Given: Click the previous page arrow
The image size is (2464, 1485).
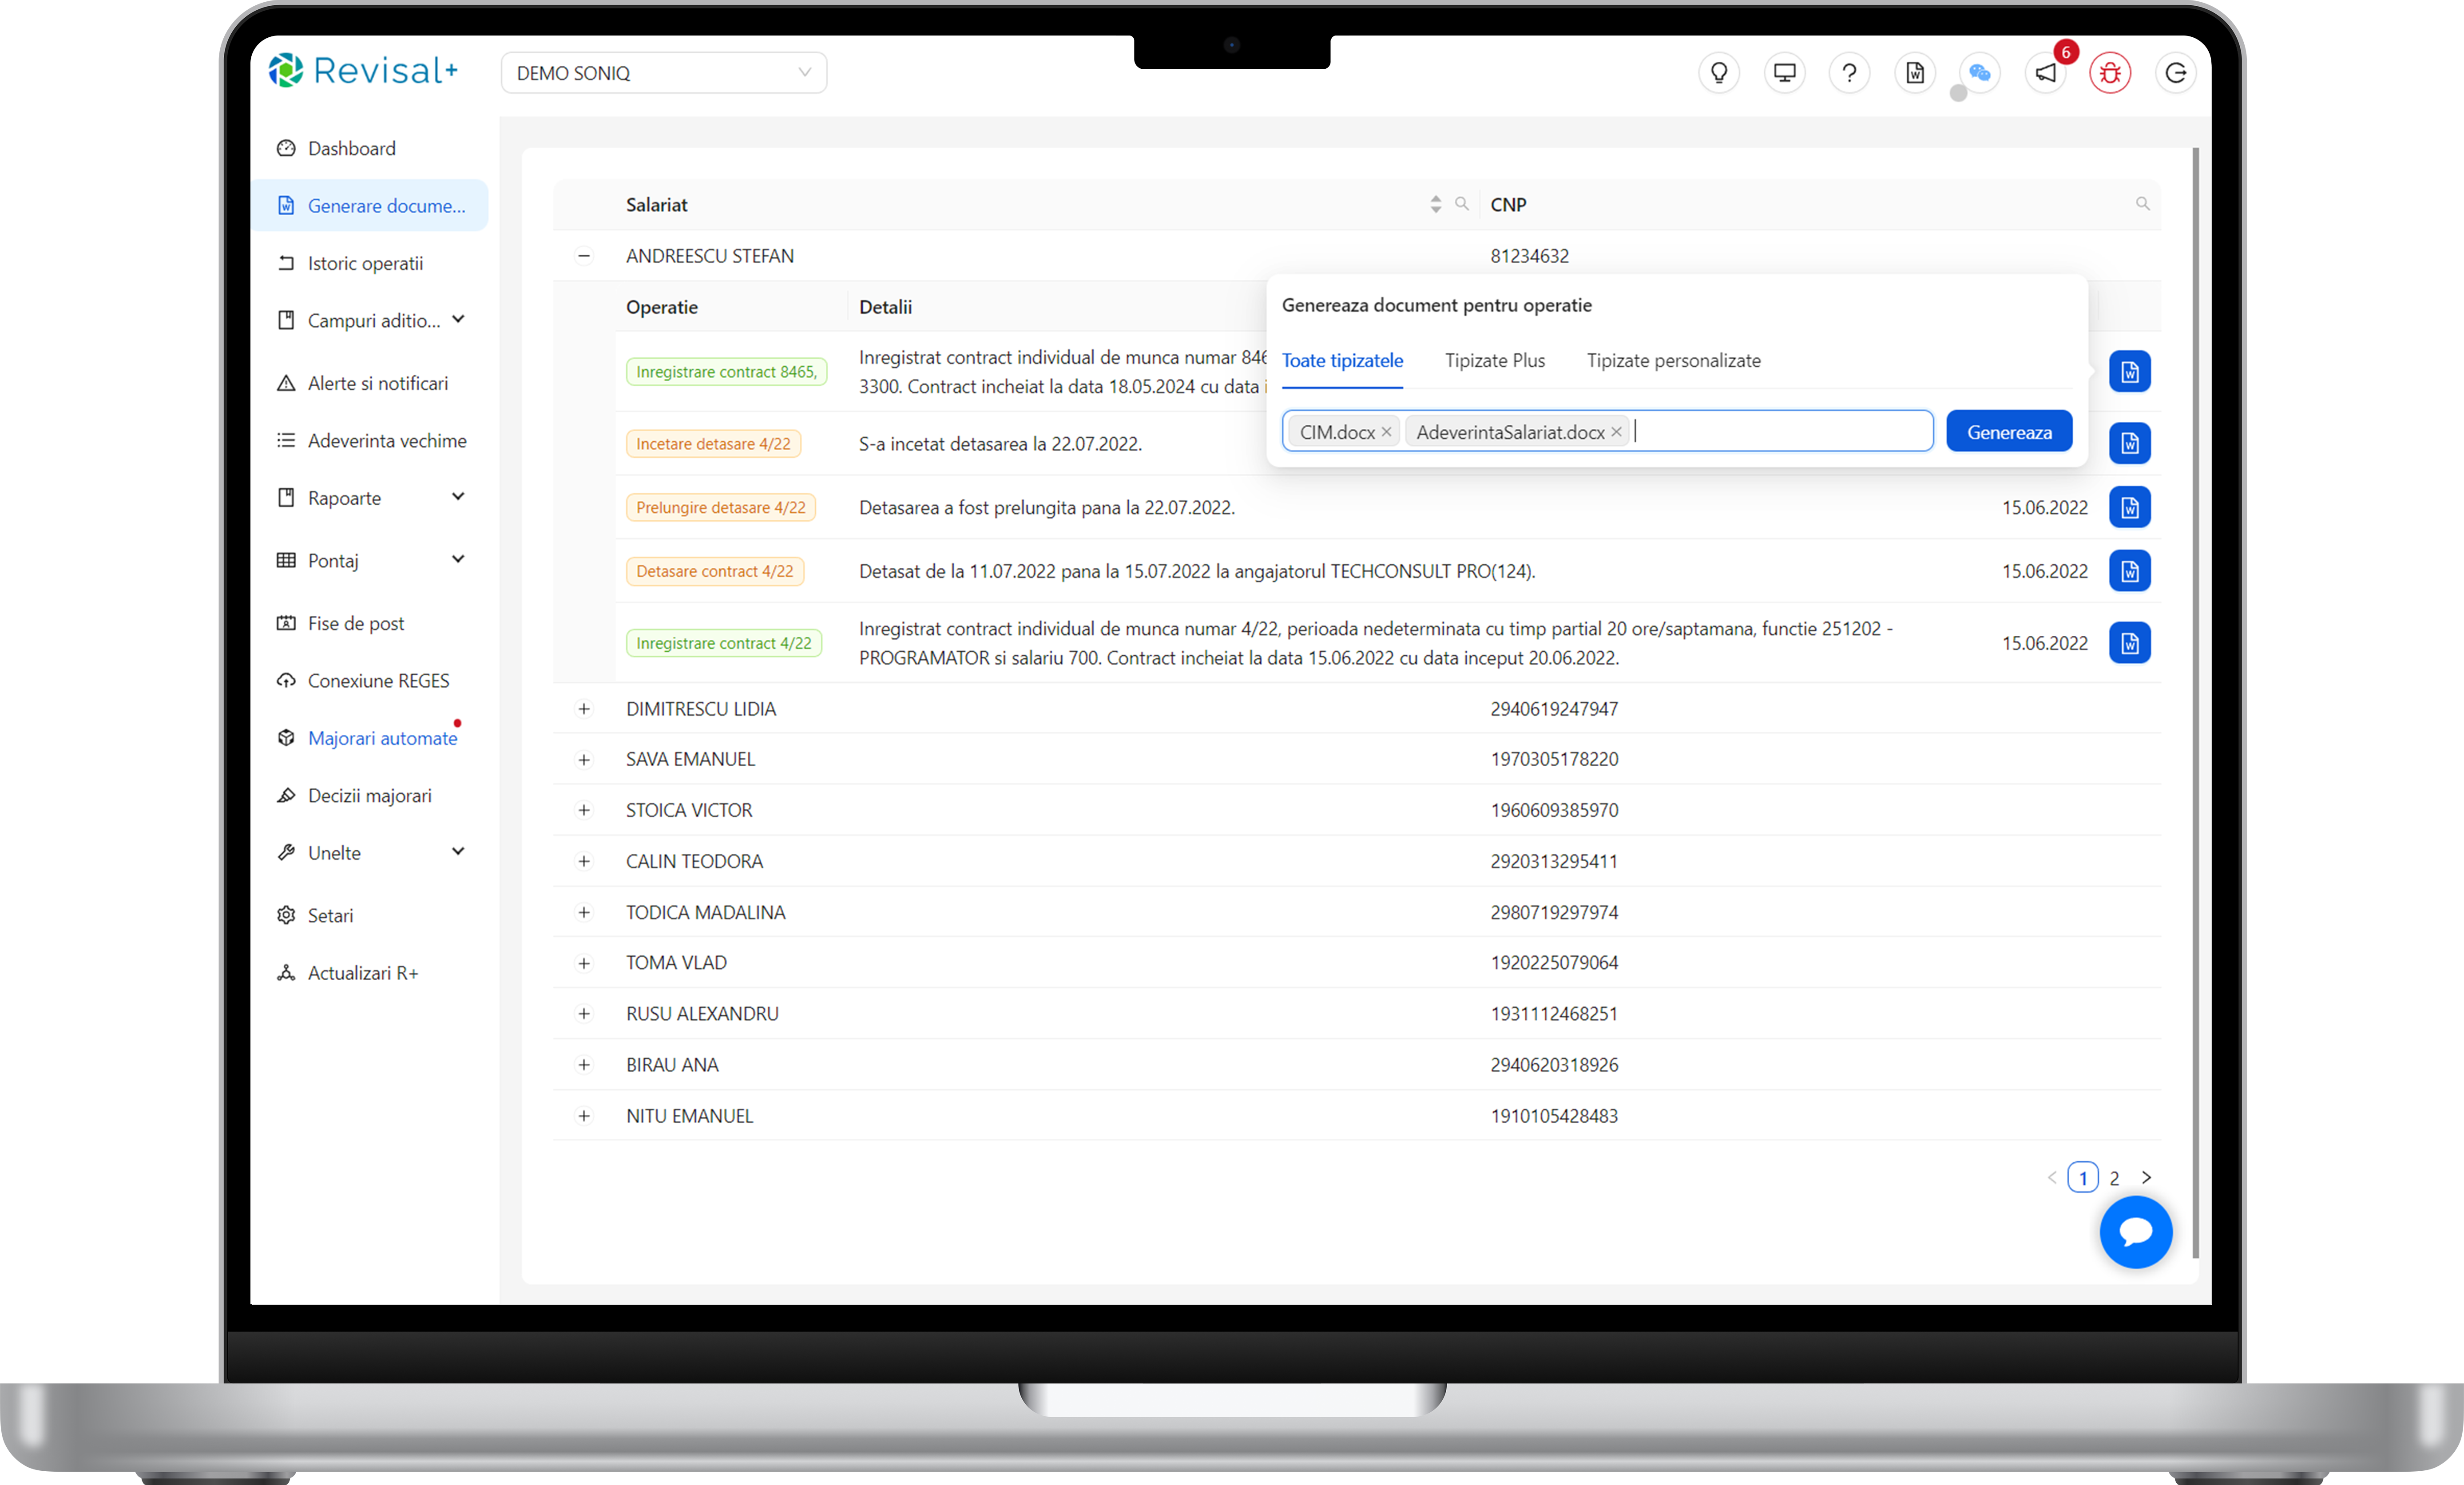Looking at the screenshot, I should point(2052,1178).
